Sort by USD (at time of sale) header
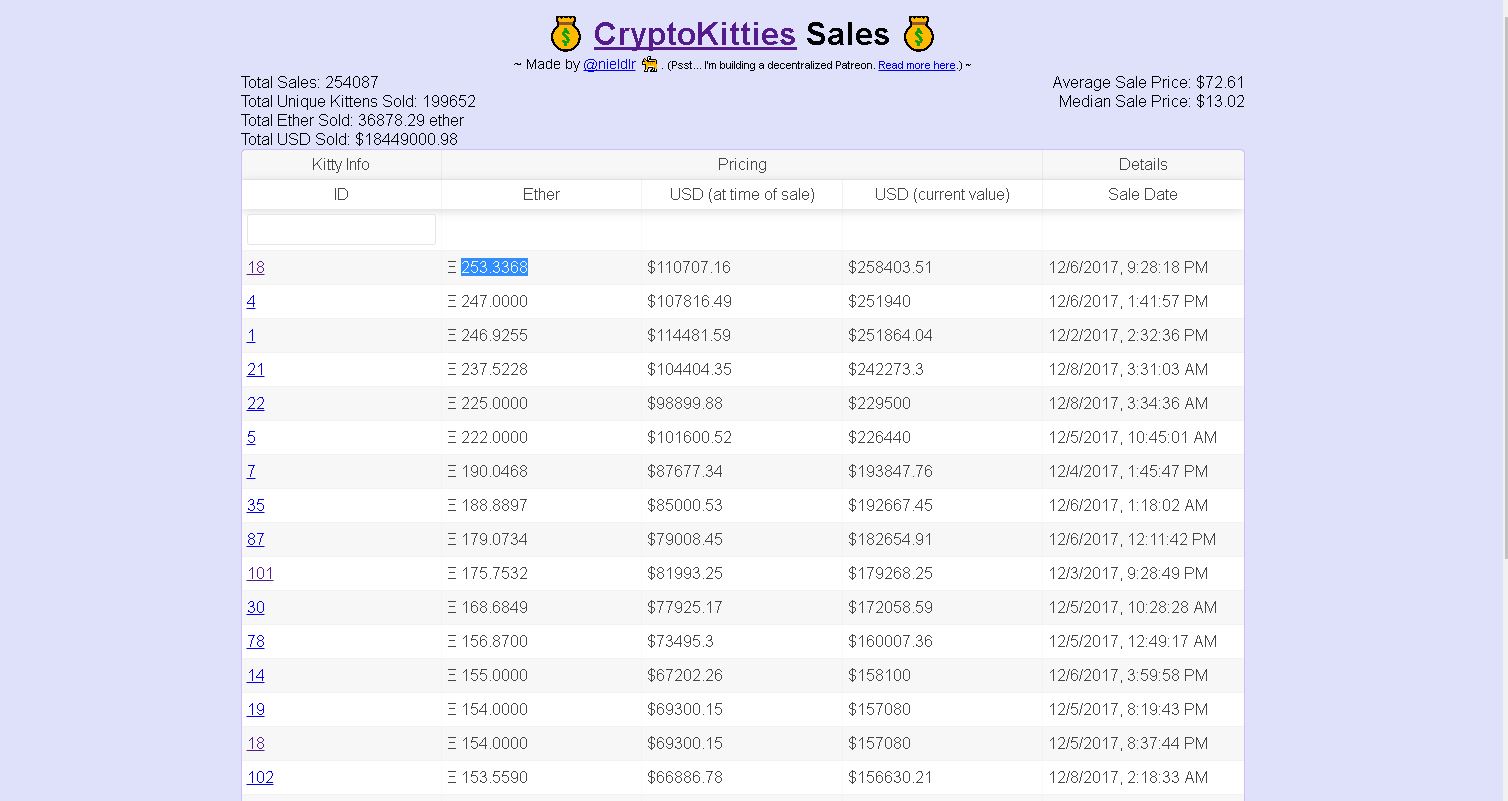The image size is (1508, 801). pyautogui.click(x=742, y=194)
